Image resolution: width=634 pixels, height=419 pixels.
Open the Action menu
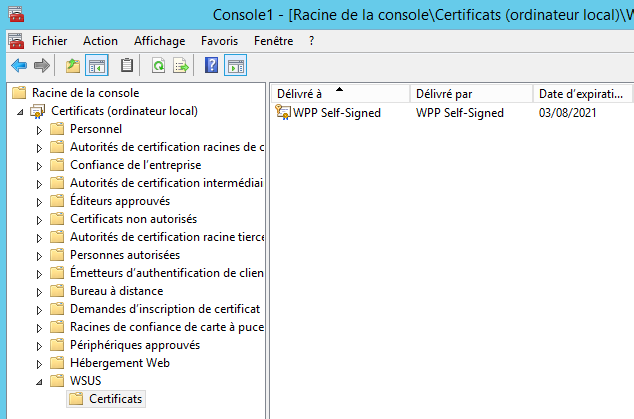100,41
